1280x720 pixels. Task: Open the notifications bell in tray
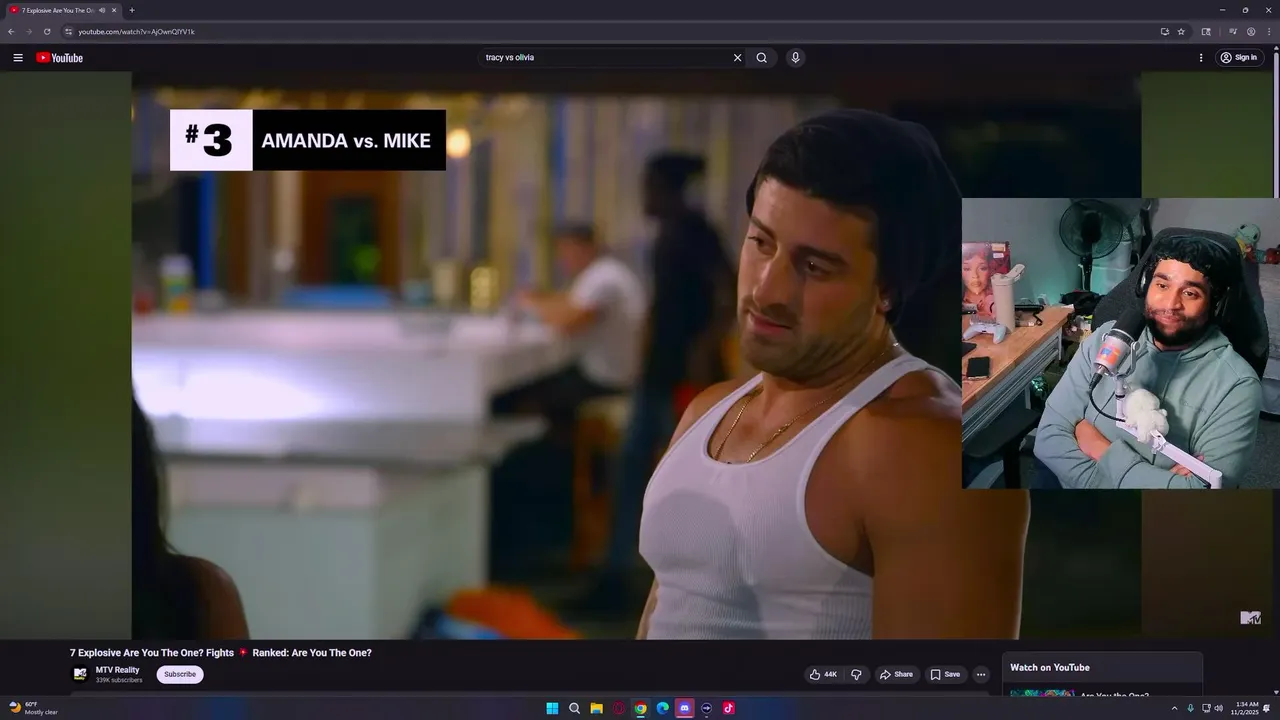pyautogui.click(x=1267, y=708)
